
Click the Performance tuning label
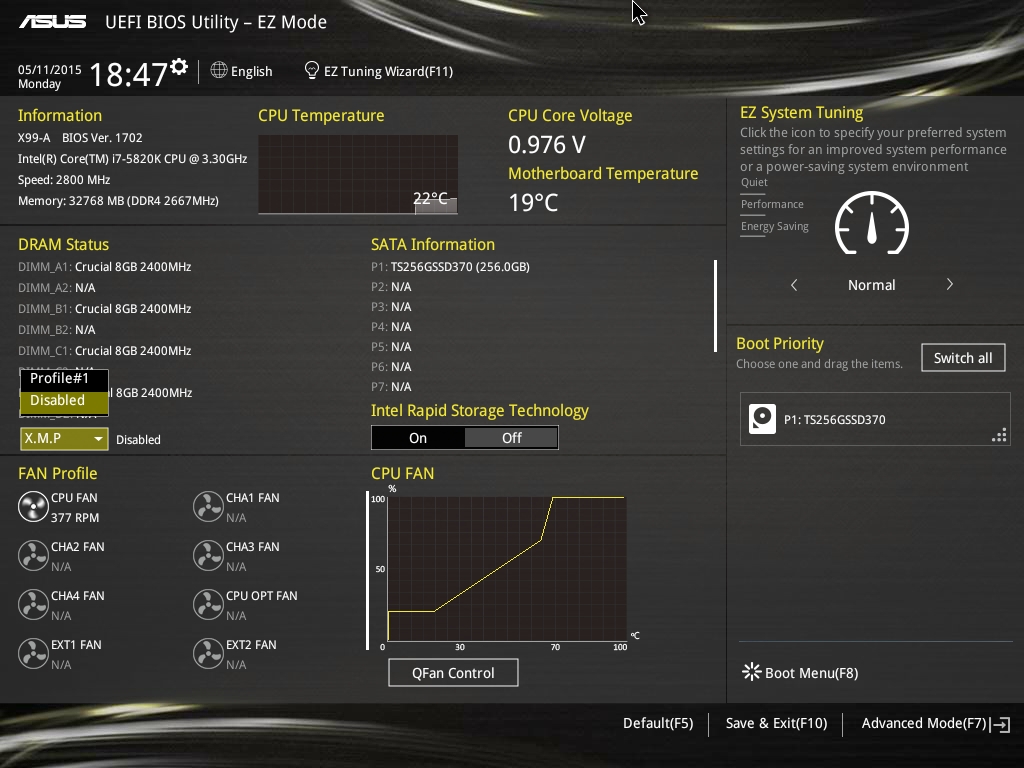click(772, 204)
